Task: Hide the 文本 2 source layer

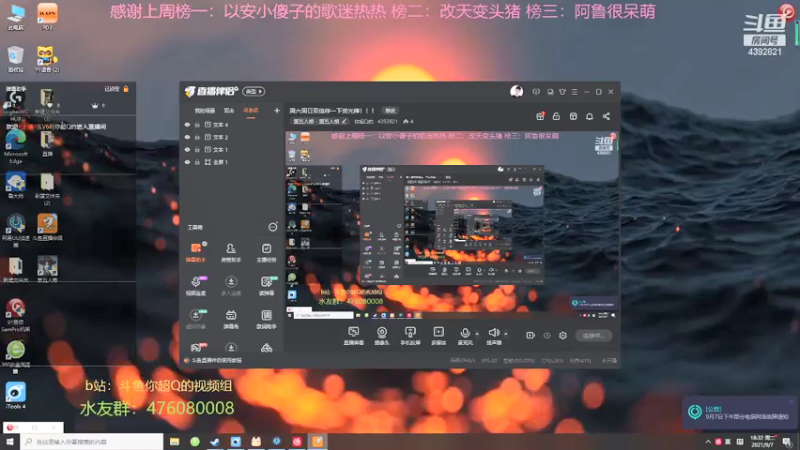Action: (x=187, y=137)
